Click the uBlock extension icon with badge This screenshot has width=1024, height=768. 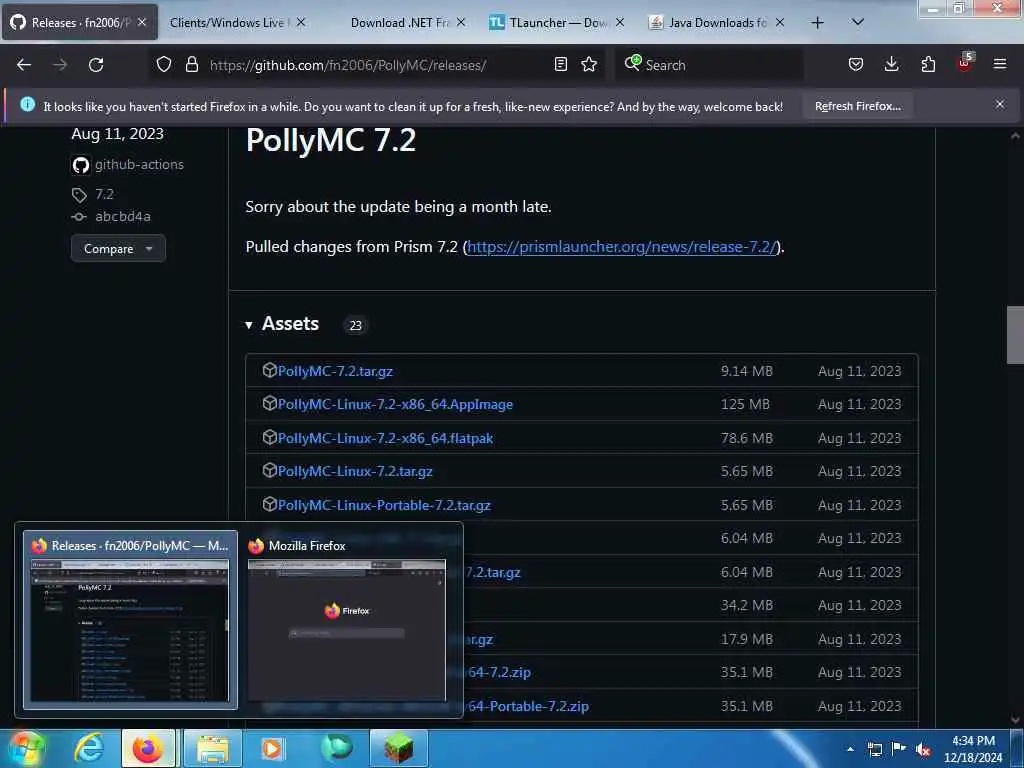coord(965,63)
